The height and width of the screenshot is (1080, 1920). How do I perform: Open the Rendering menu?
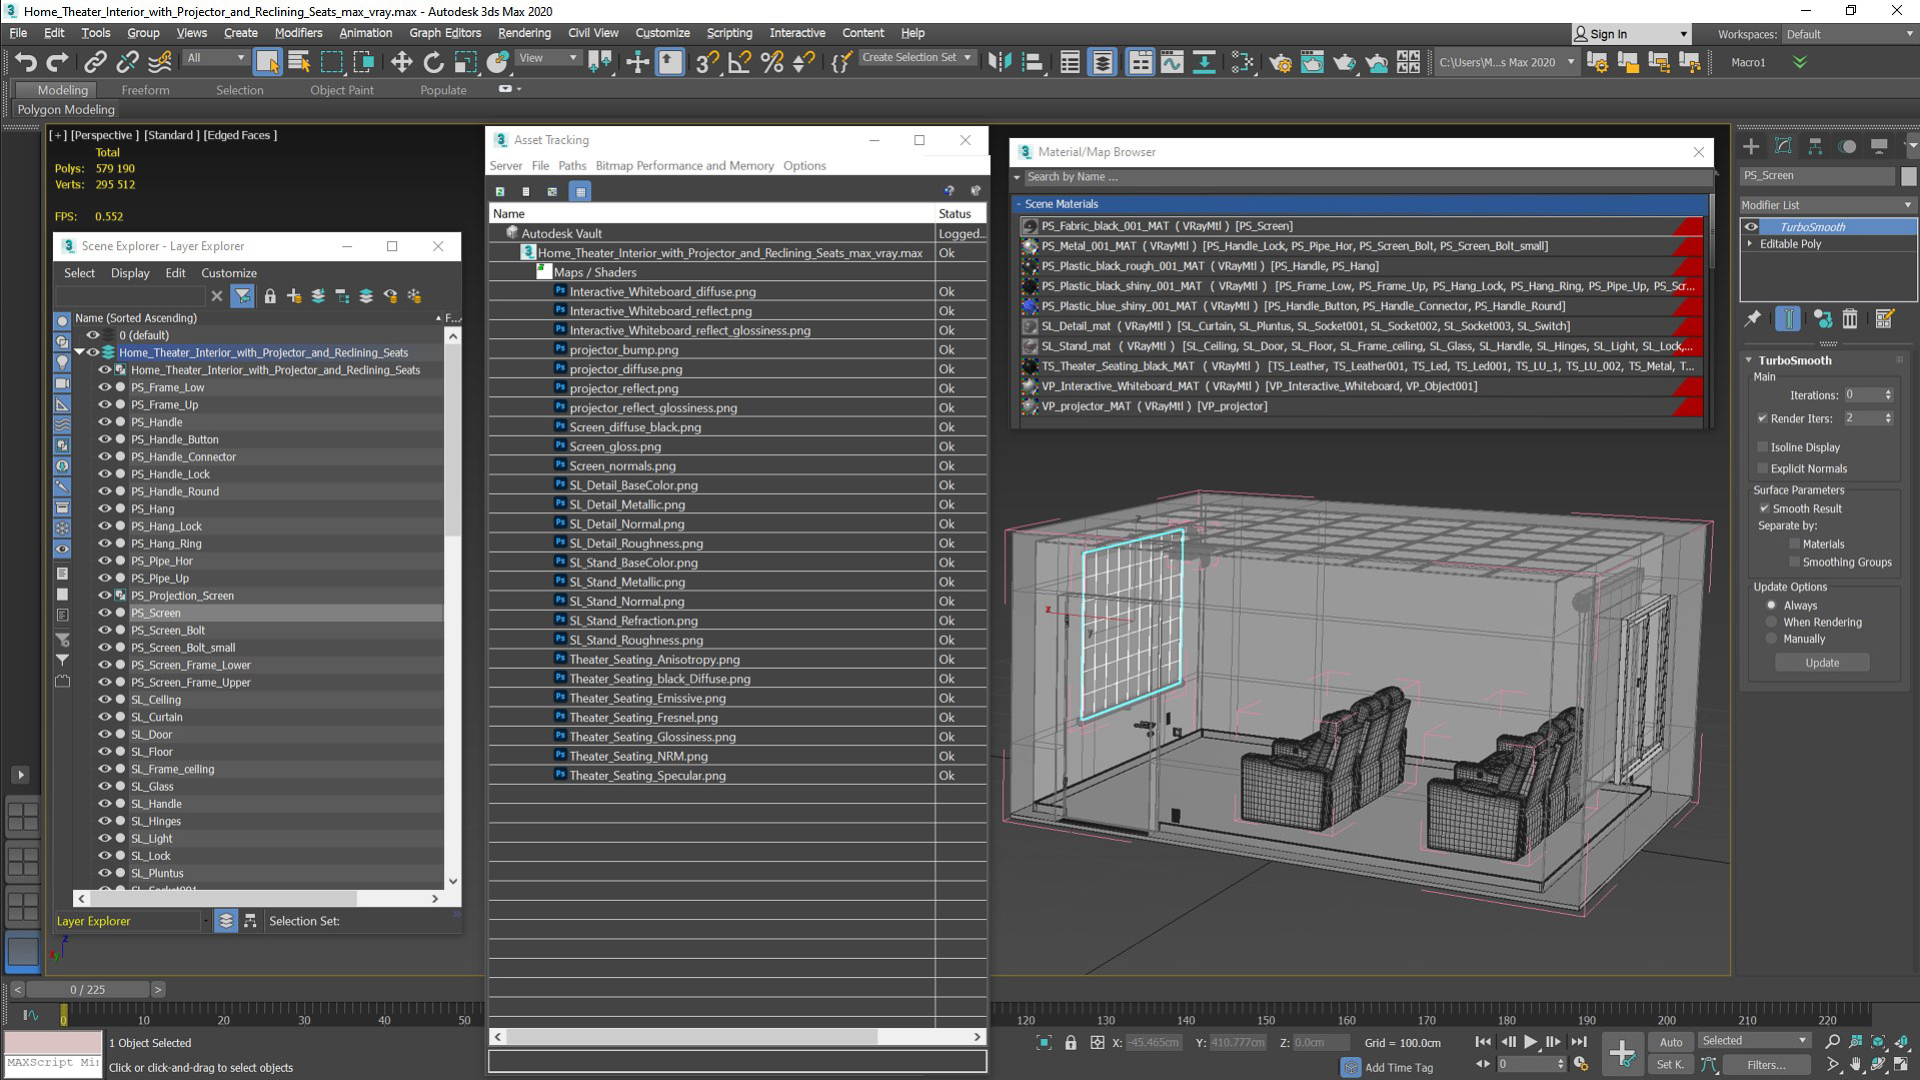(x=524, y=33)
